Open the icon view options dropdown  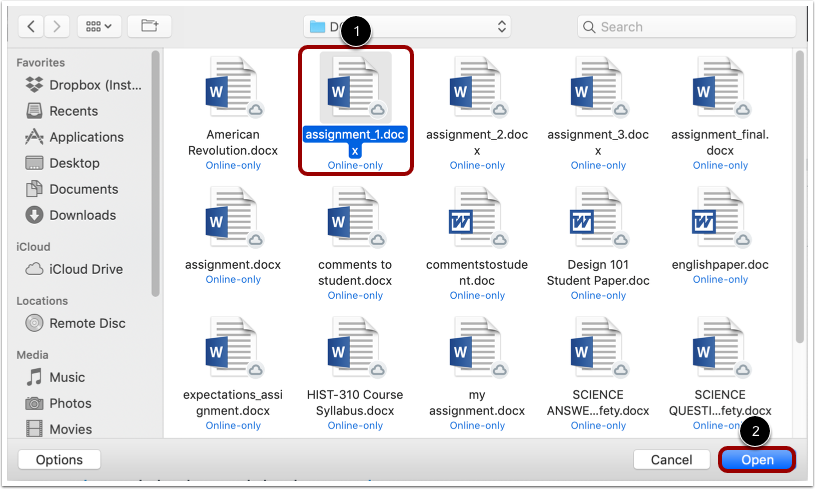pos(99,26)
